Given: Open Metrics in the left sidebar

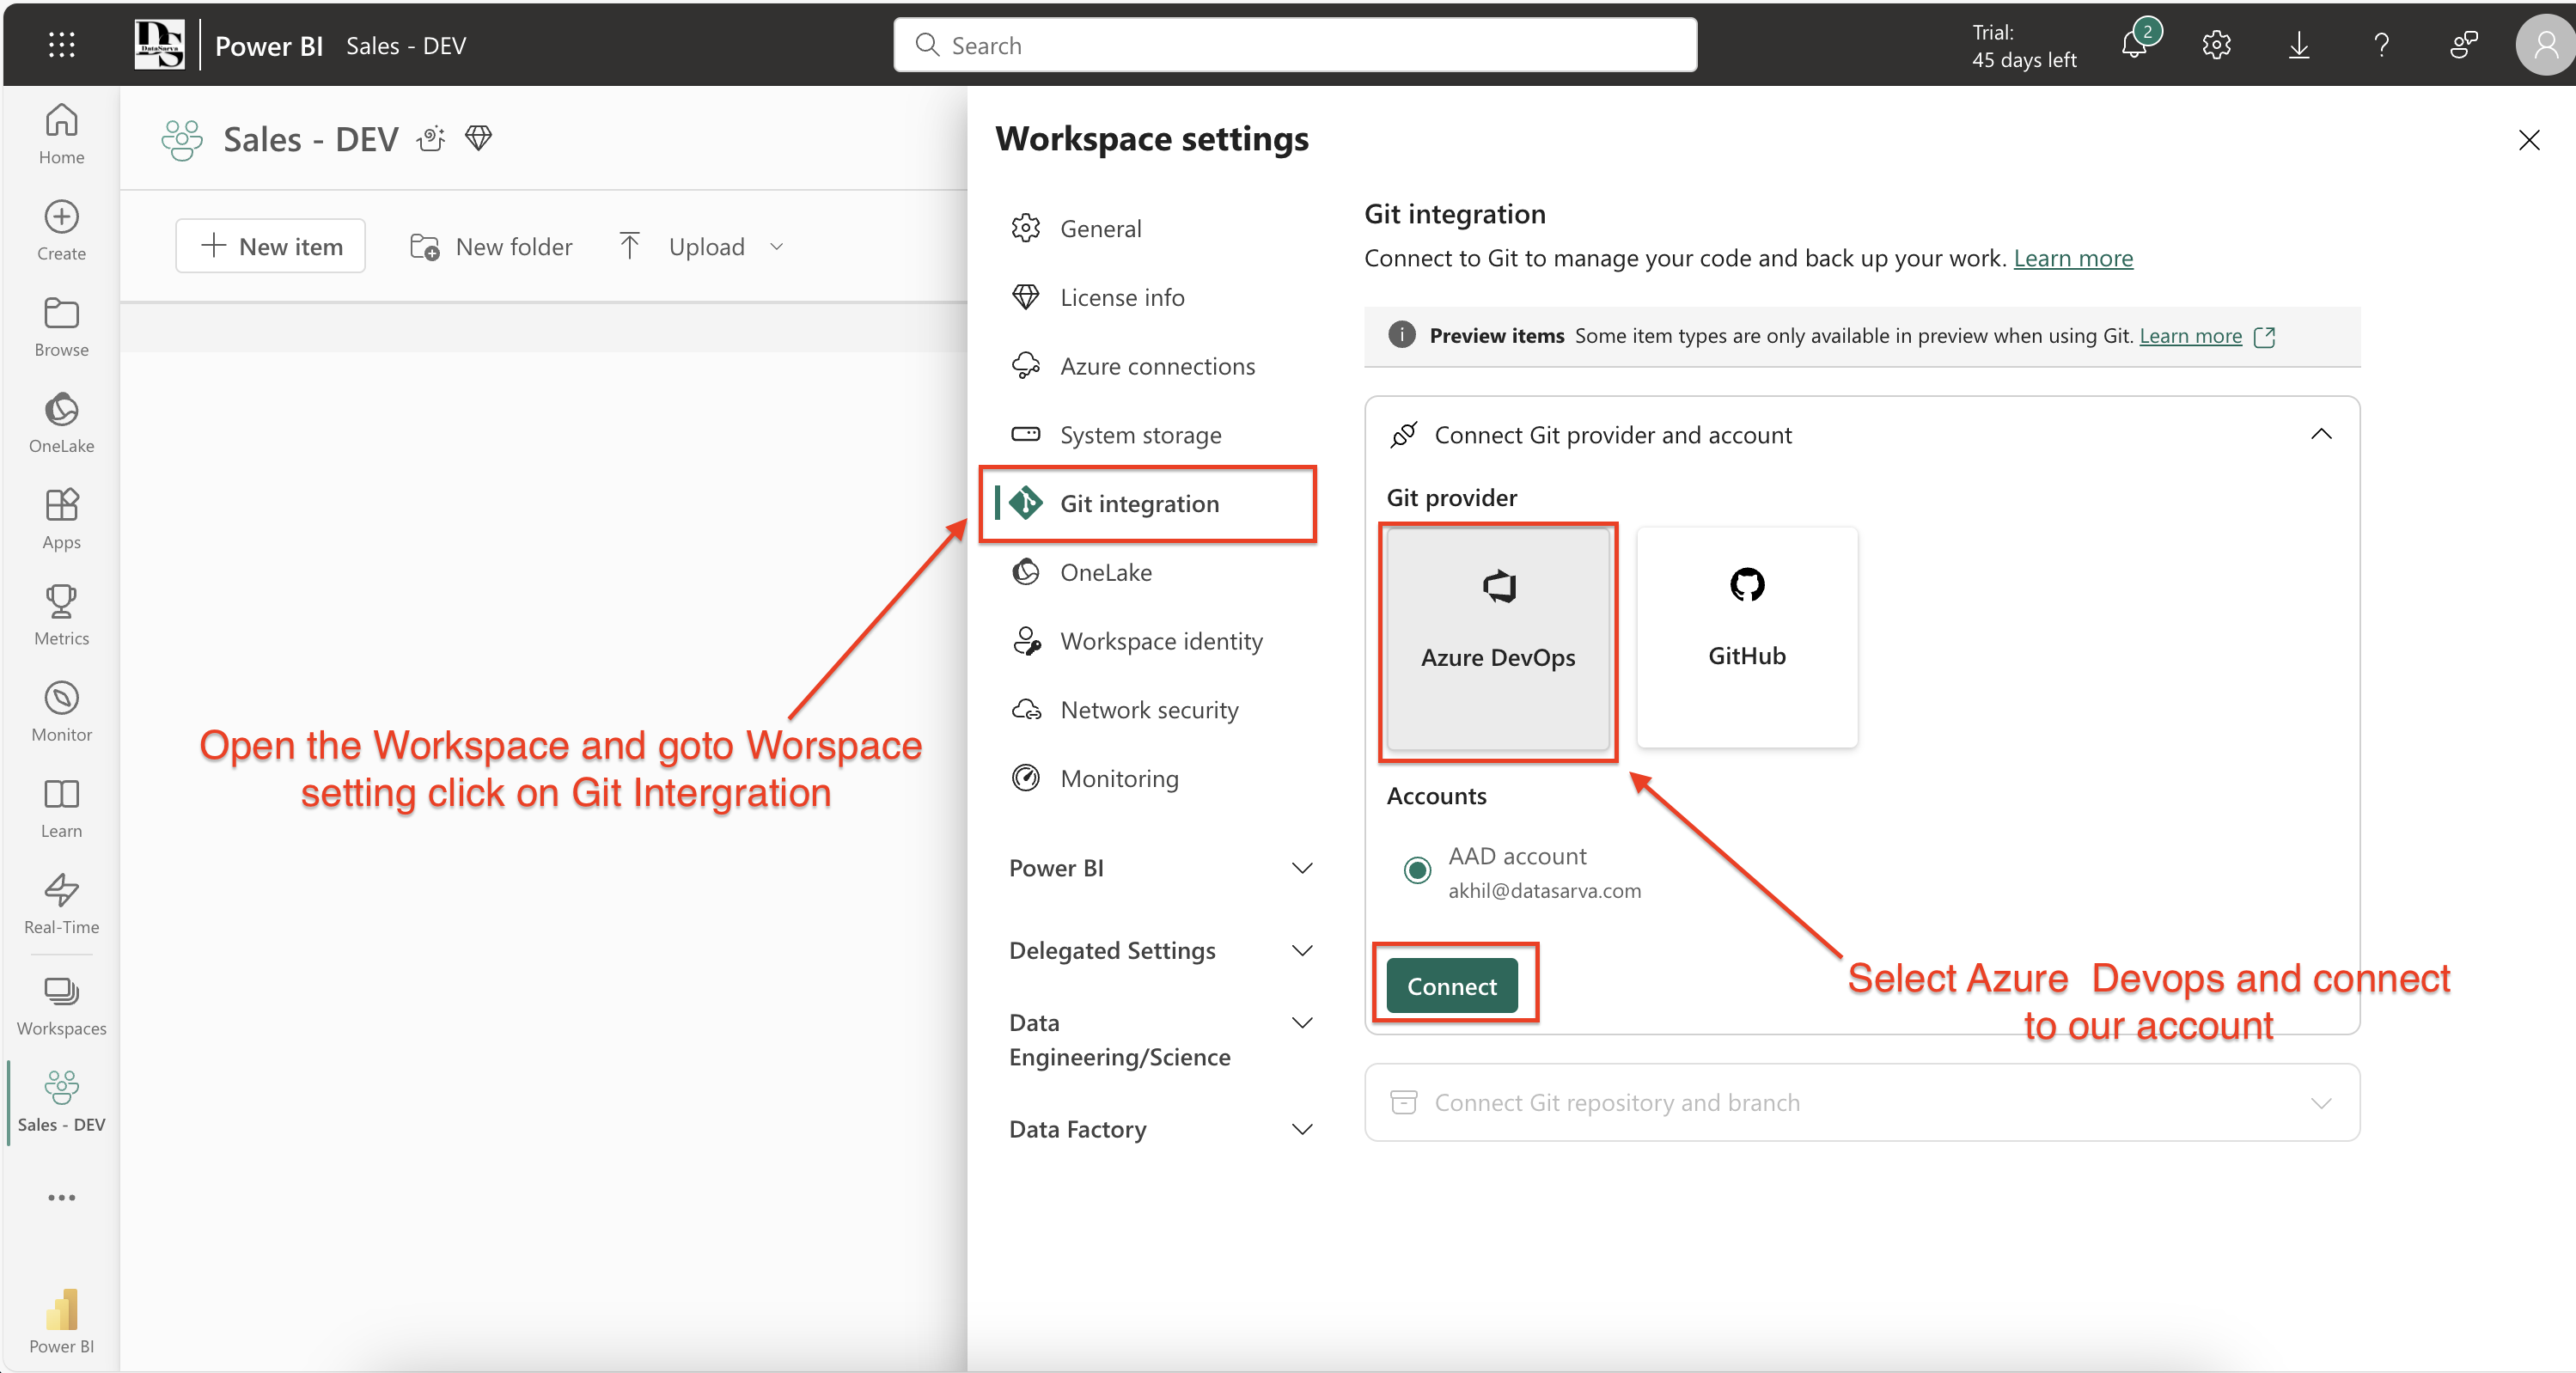Looking at the screenshot, I should click(x=61, y=615).
